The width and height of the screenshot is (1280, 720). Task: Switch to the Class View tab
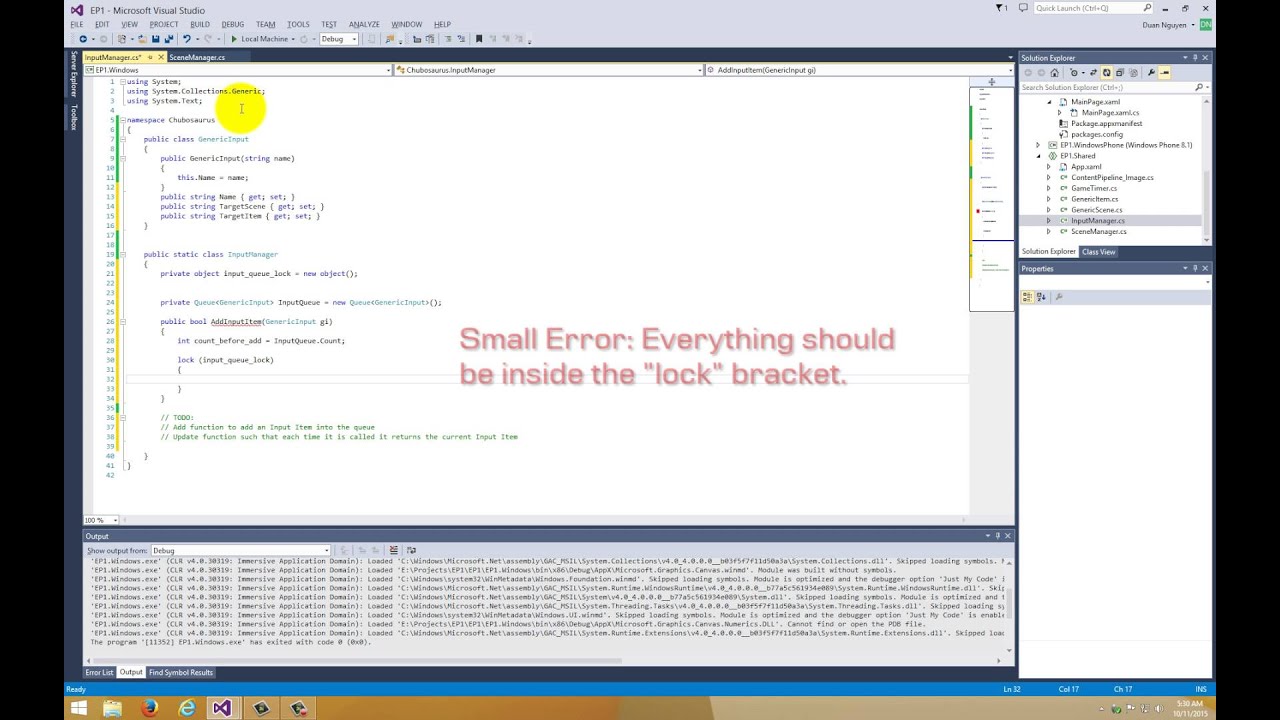[x=1098, y=252]
